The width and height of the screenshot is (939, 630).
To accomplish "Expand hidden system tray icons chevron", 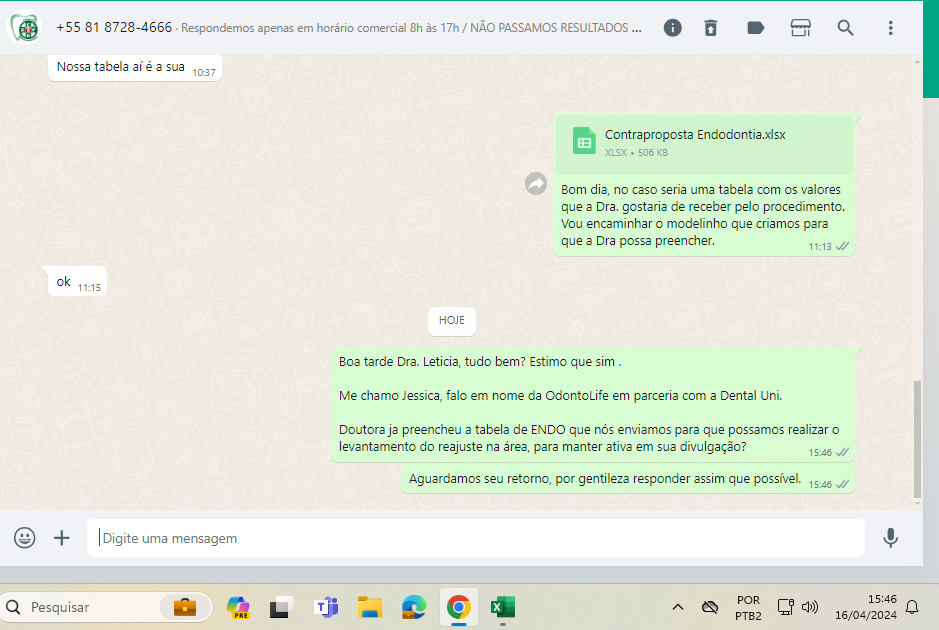I will point(678,607).
